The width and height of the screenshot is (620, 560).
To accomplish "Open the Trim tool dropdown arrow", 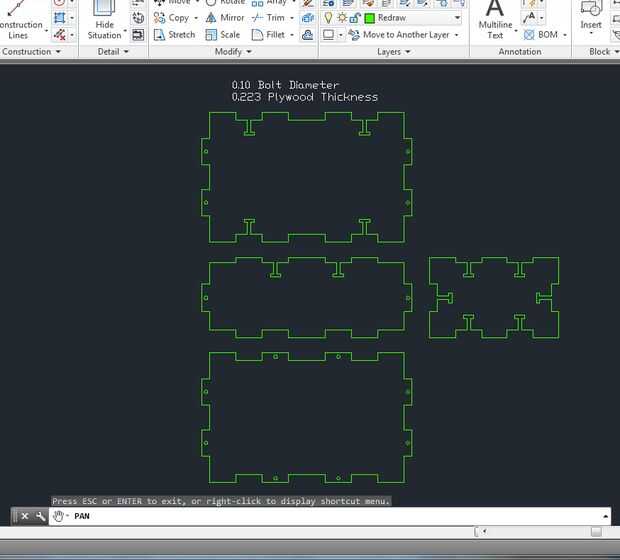I will pos(292,18).
